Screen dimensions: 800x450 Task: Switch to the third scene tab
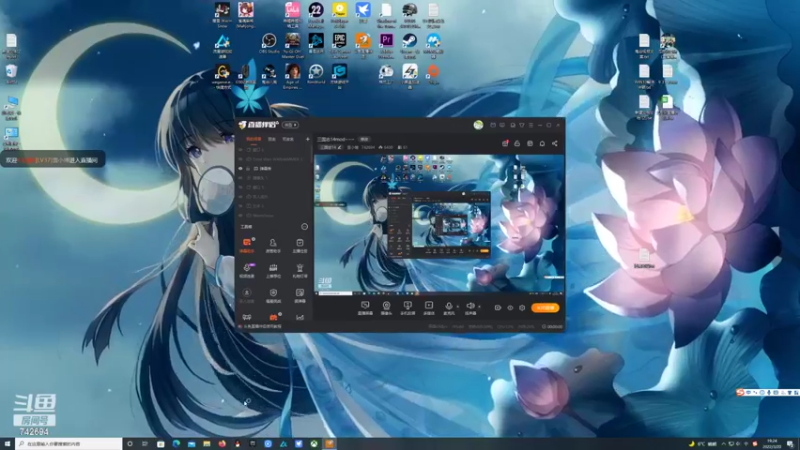pos(288,139)
